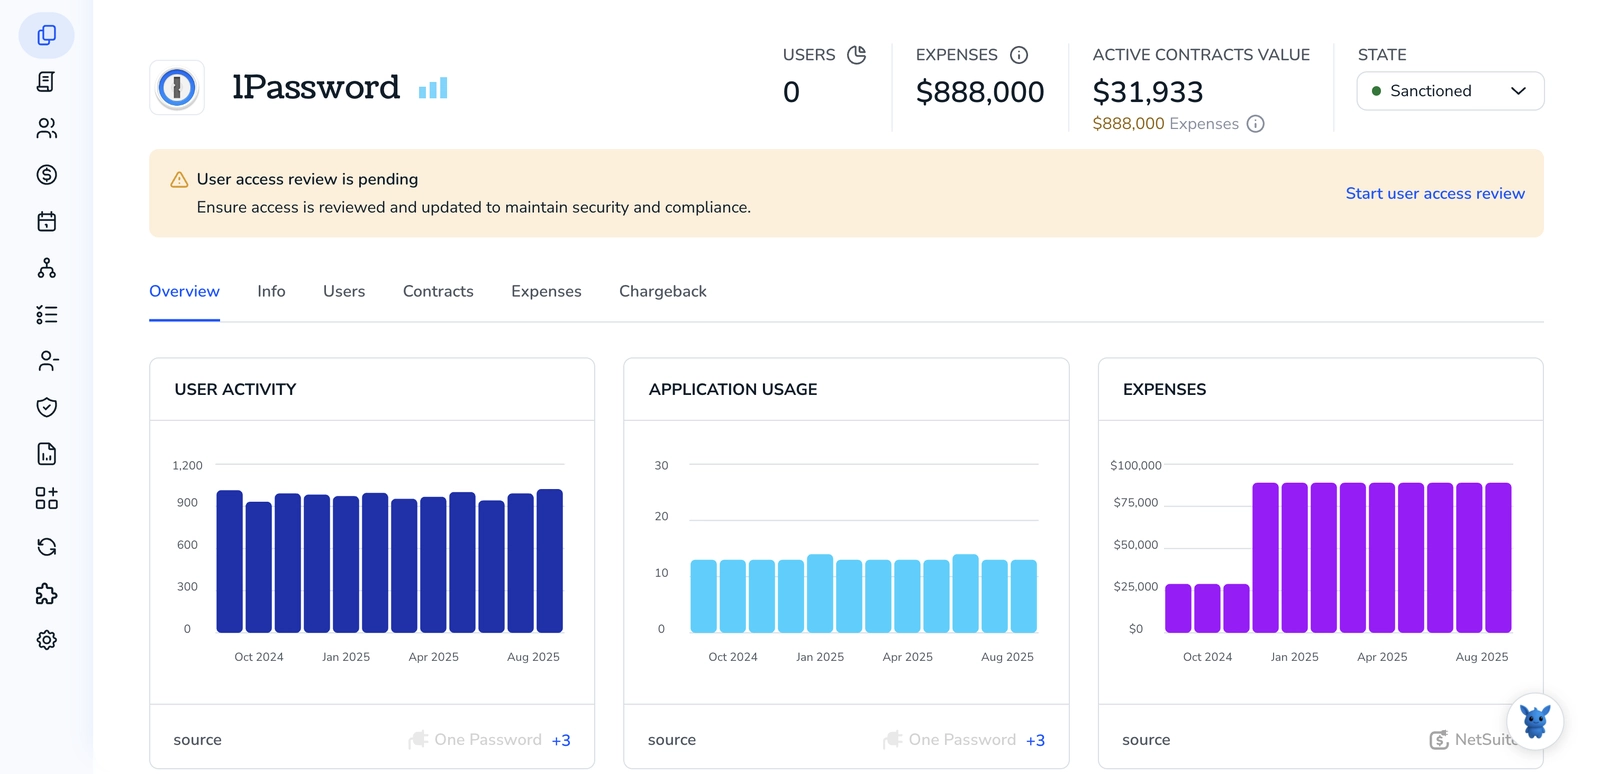This screenshot has height=774, width=1600.
Task: Open the checklist tasks sidebar icon
Action: click(x=46, y=315)
